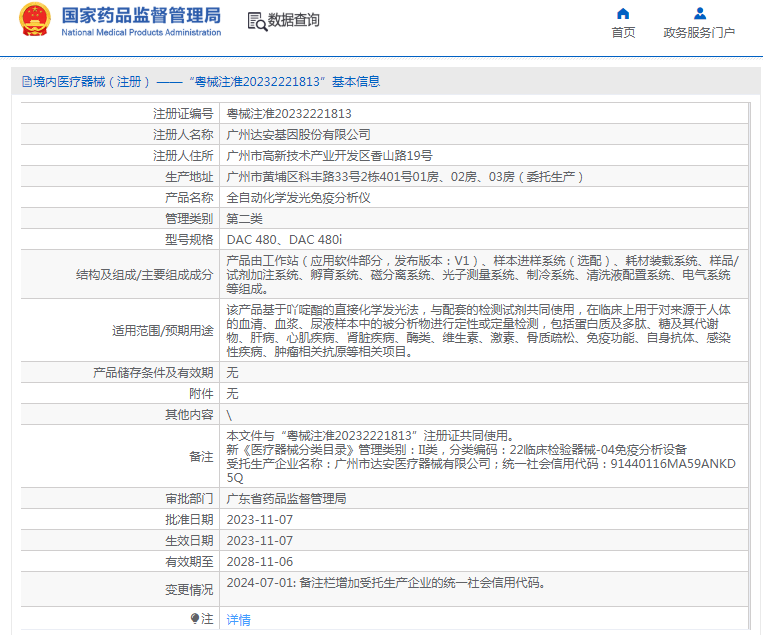Open the 数据查询 text link
Image resolution: width=763 pixels, height=635 pixels.
pos(294,20)
